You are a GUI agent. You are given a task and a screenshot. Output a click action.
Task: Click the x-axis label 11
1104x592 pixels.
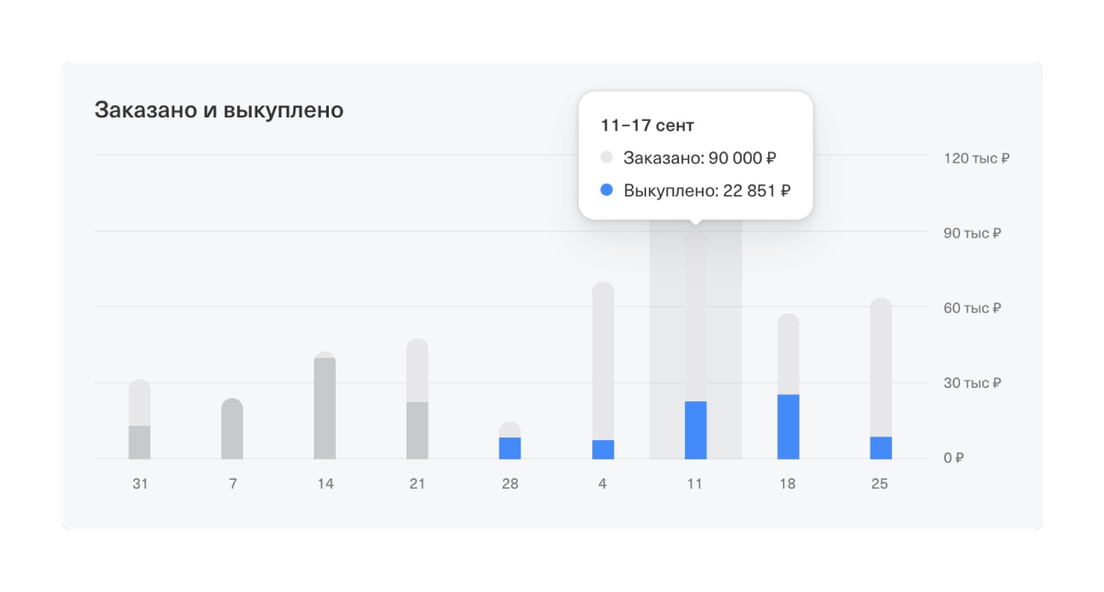[x=695, y=484]
